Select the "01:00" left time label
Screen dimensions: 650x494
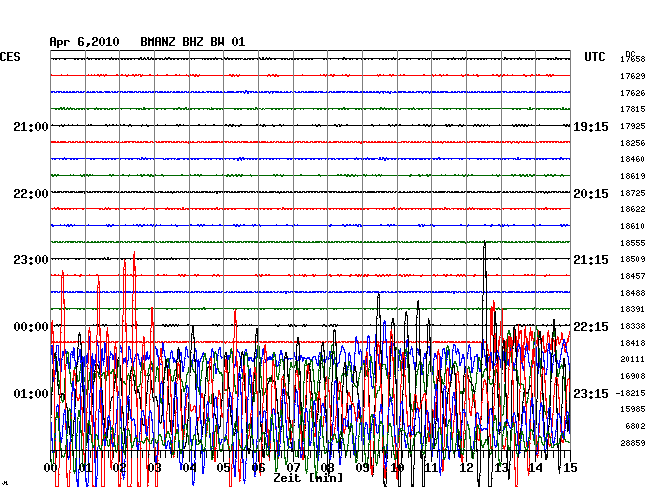(x=31, y=393)
